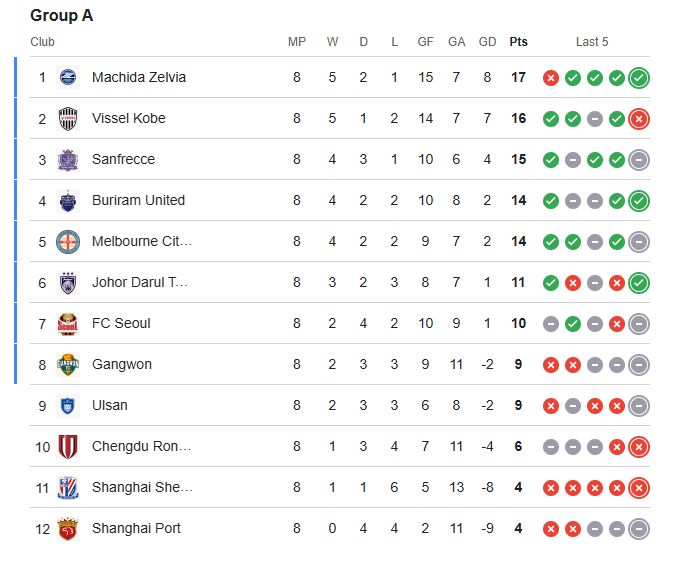
Task: Click the Last 5 column header
Action: click(x=592, y=42)
